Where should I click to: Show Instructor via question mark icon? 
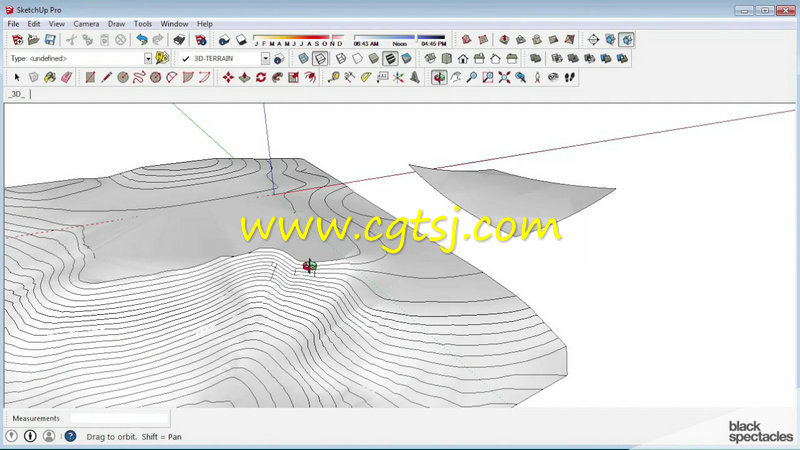pyautogui.click(x=70, y=436)
